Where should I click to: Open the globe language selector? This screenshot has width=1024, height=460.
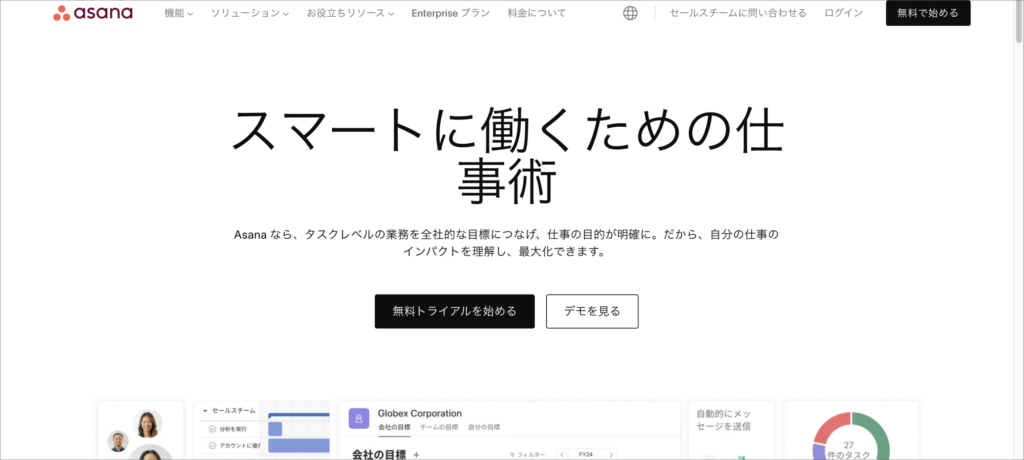(630, 13)
